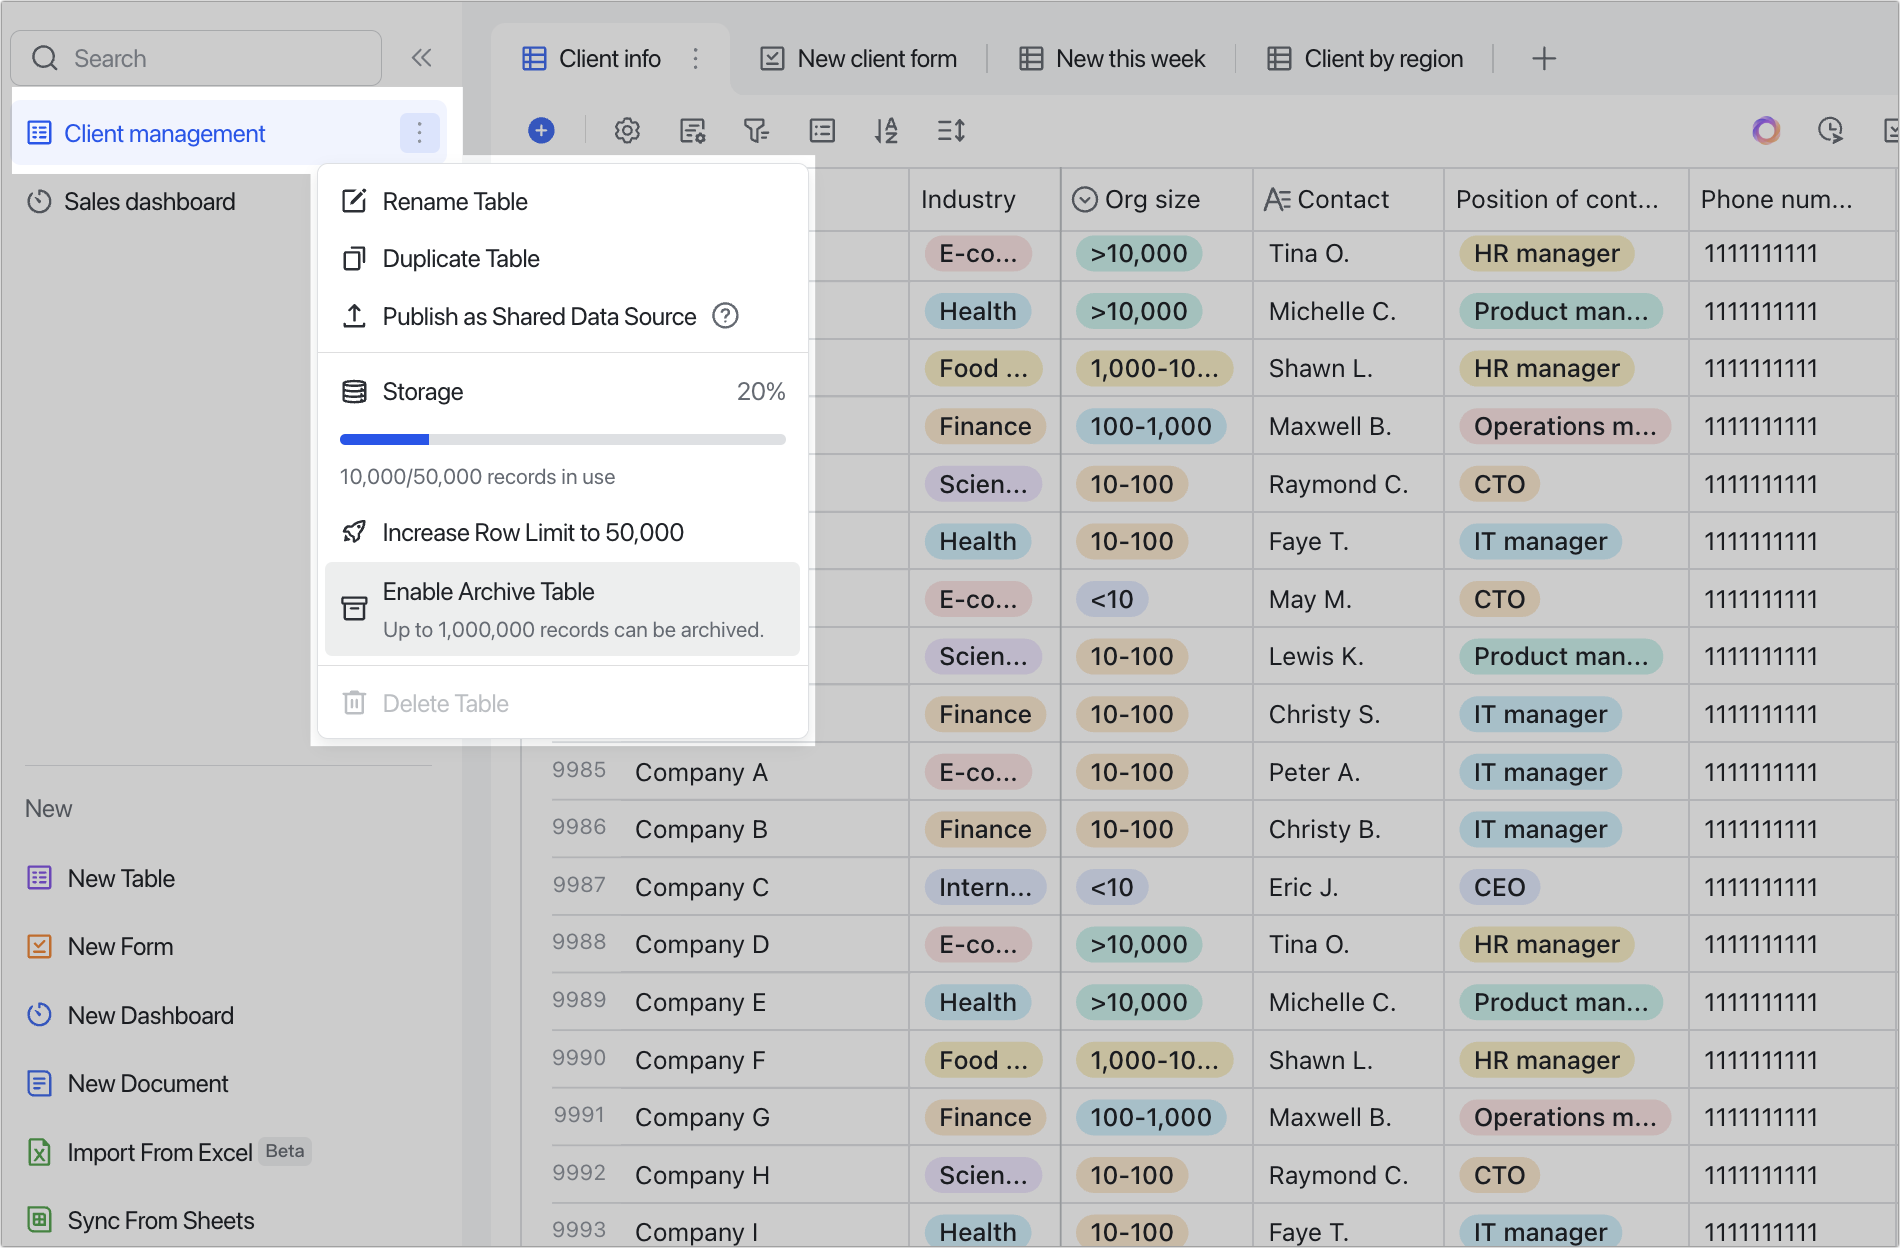Click the storage usage progress bar
The width and height of the screenshot is (1900, 1248).
(562, 439)
